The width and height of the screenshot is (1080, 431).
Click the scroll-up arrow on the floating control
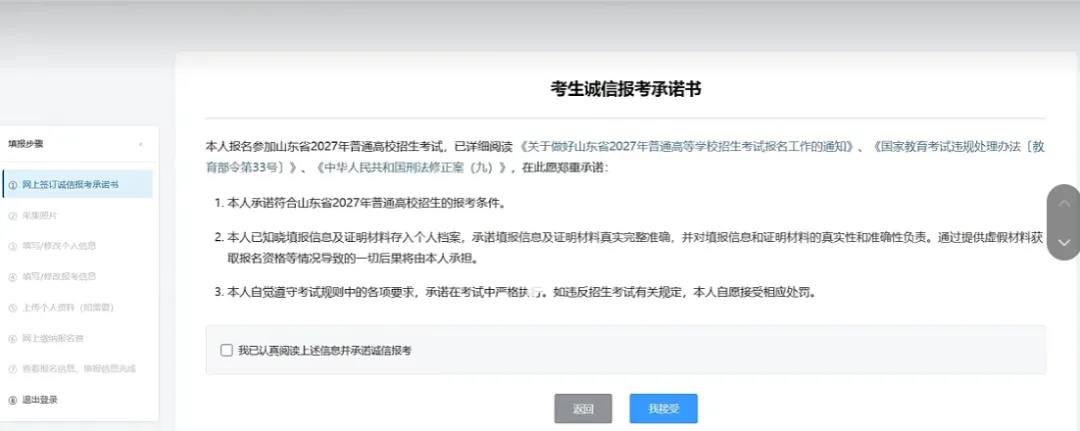click(x=1063, y=204)
